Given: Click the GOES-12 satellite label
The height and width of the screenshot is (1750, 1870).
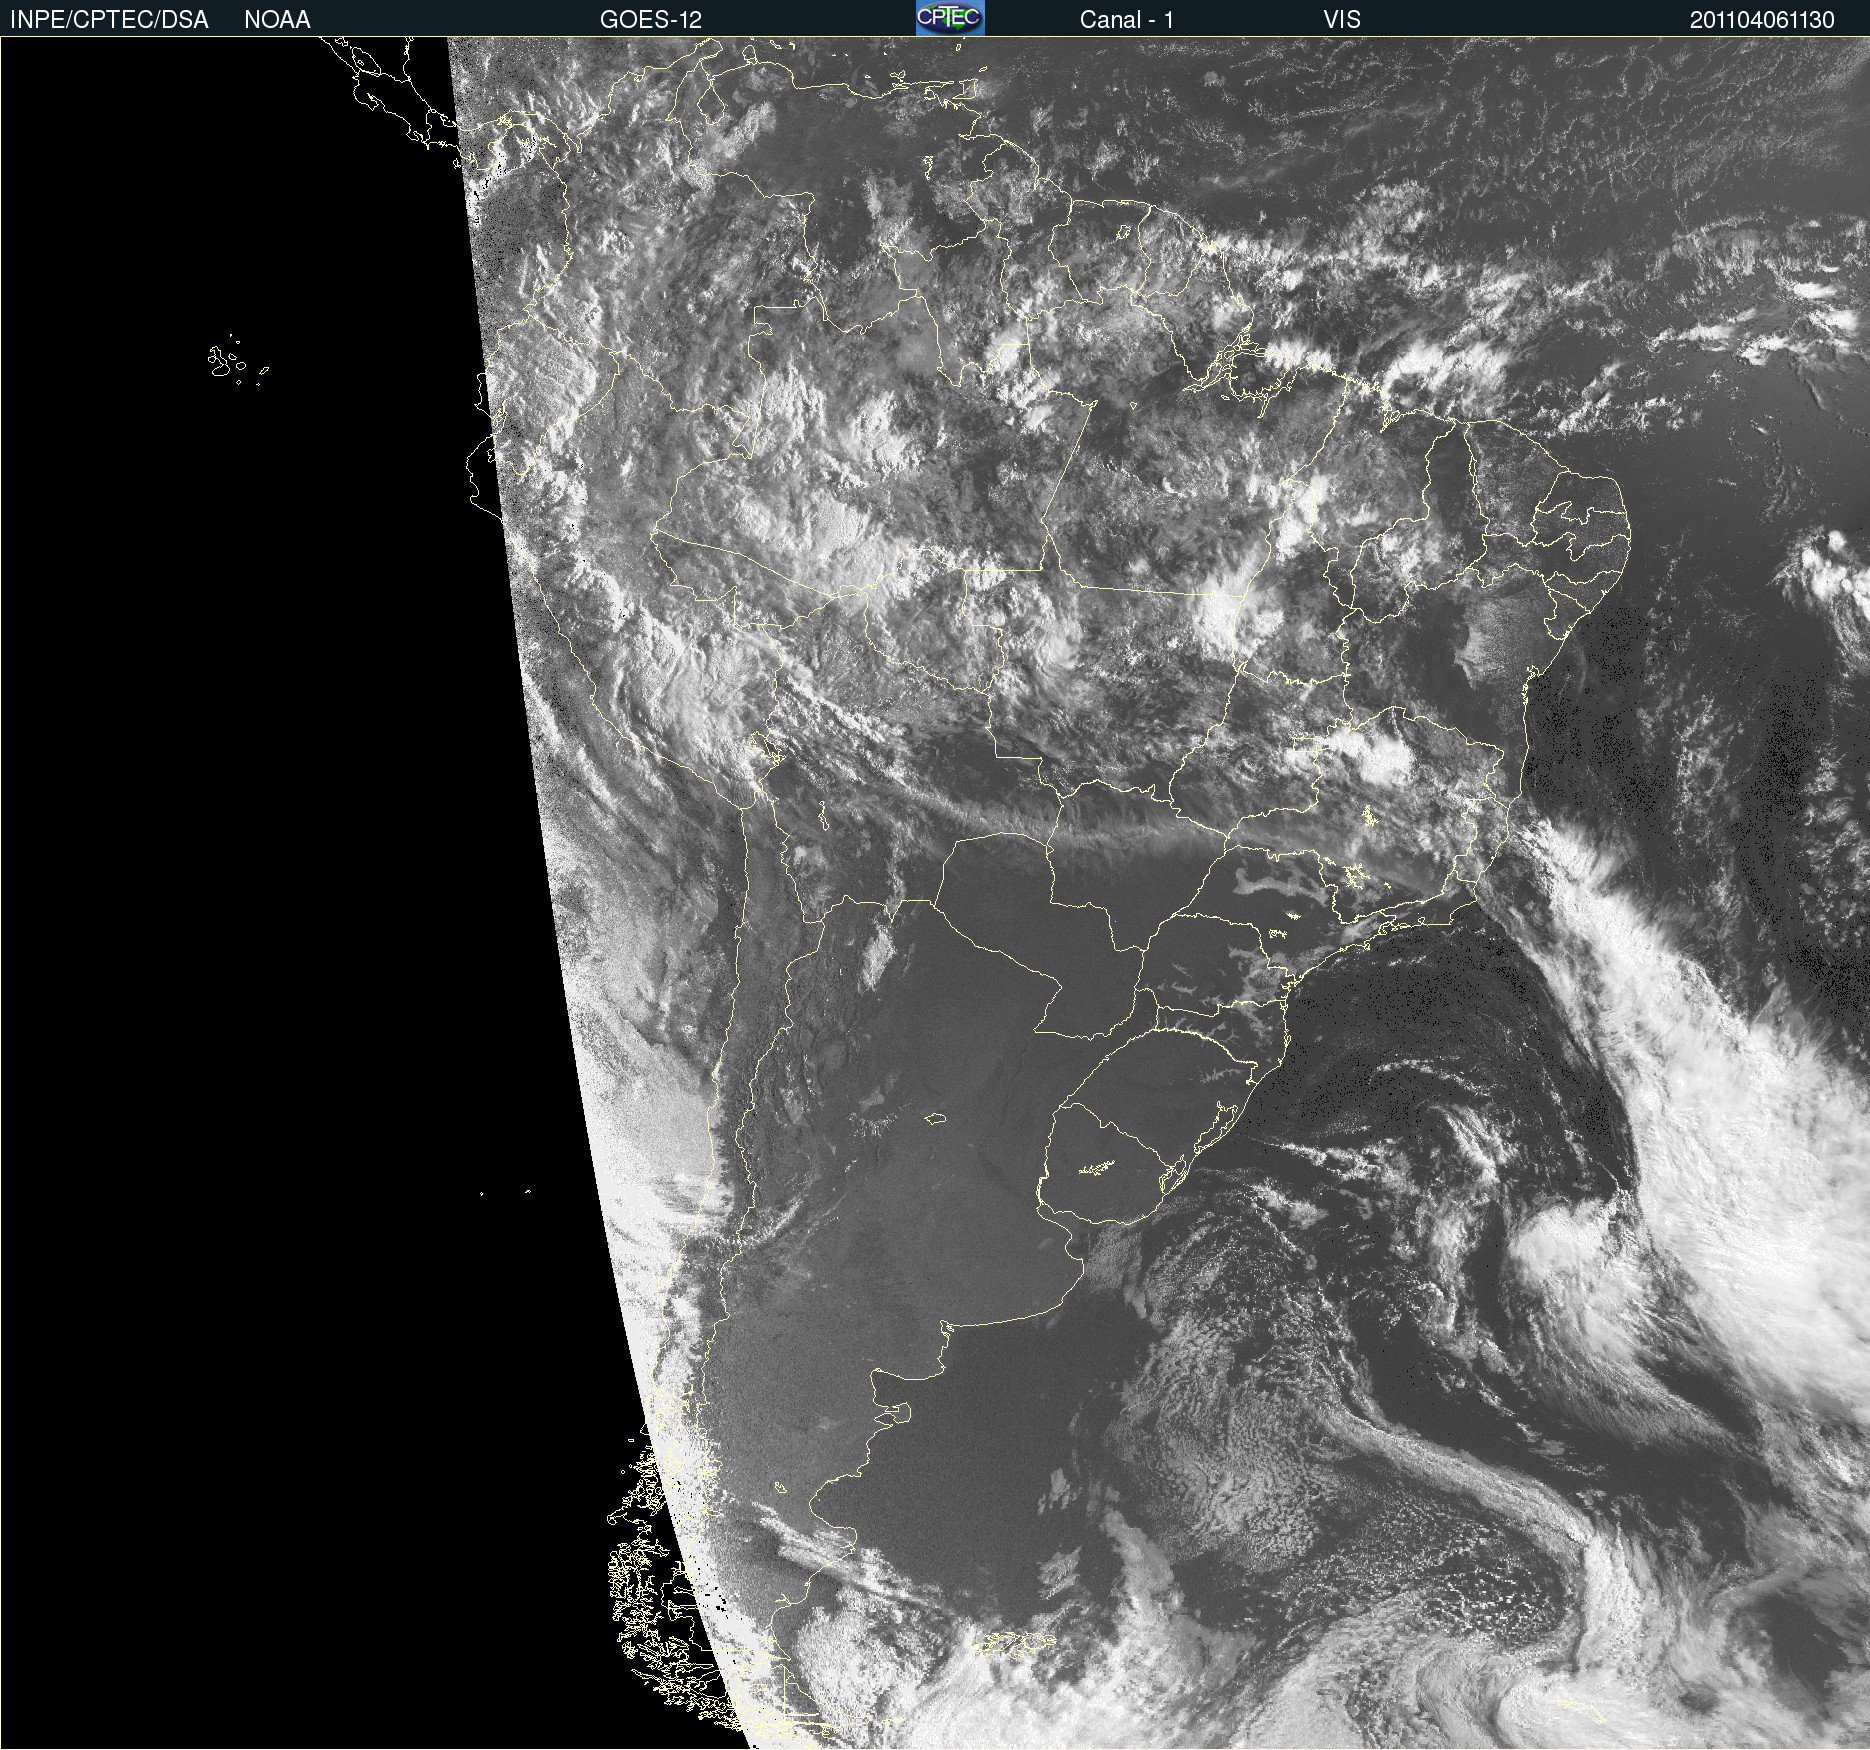Looking at the screenshot, I should click(651, 20).
